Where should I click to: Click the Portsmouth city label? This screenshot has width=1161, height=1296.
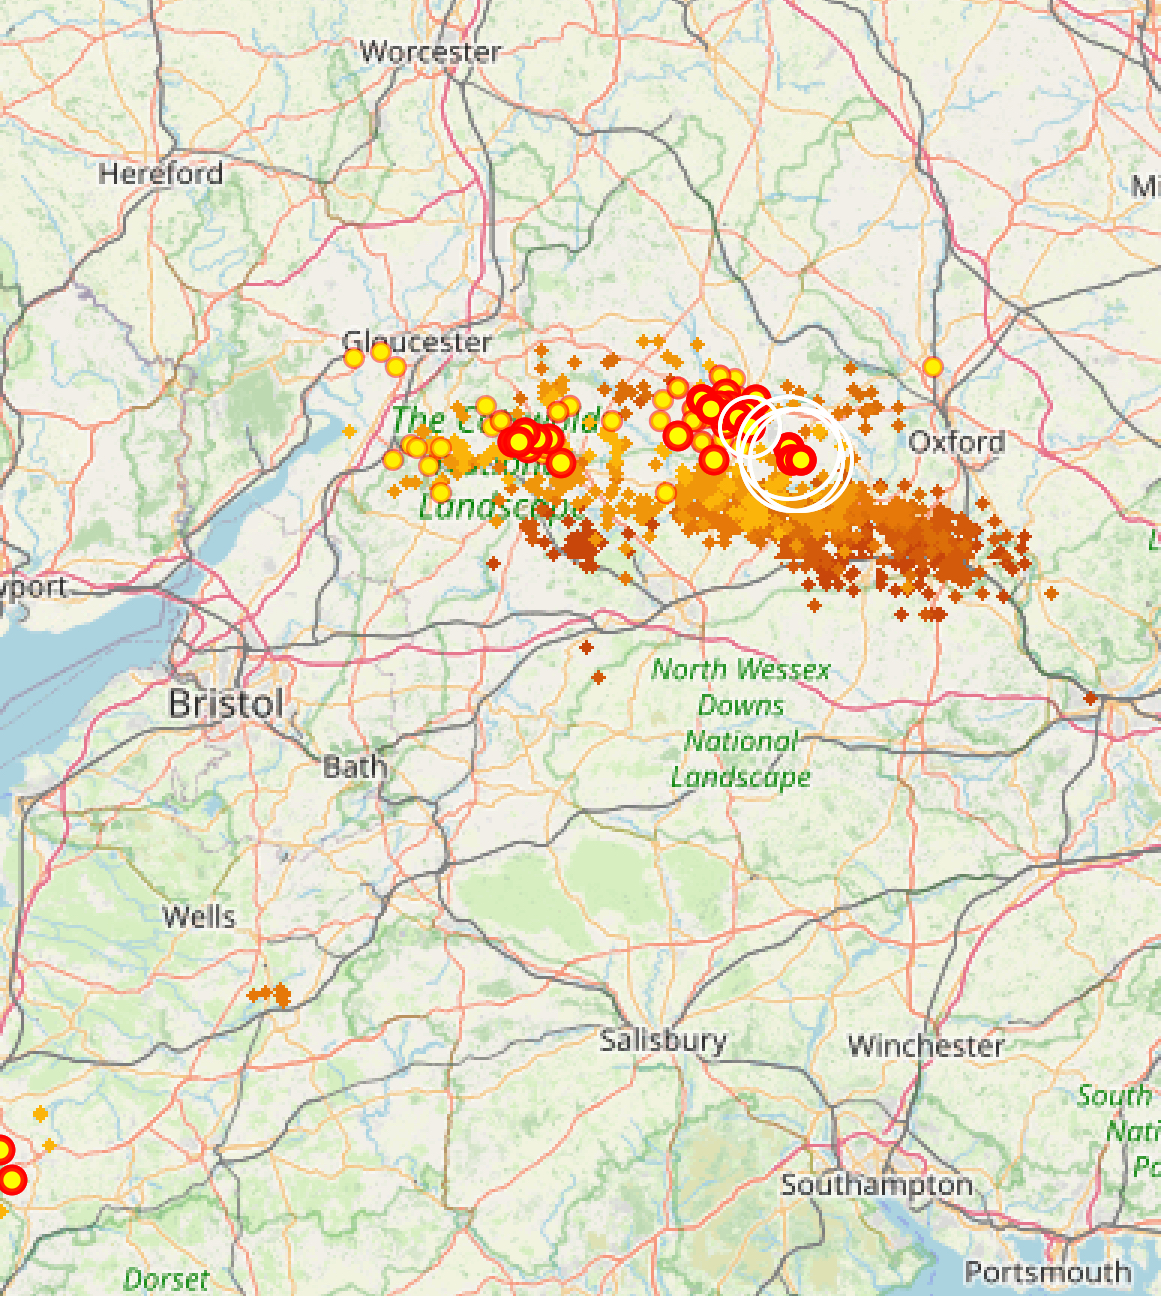click(x=1048, y=1273)
